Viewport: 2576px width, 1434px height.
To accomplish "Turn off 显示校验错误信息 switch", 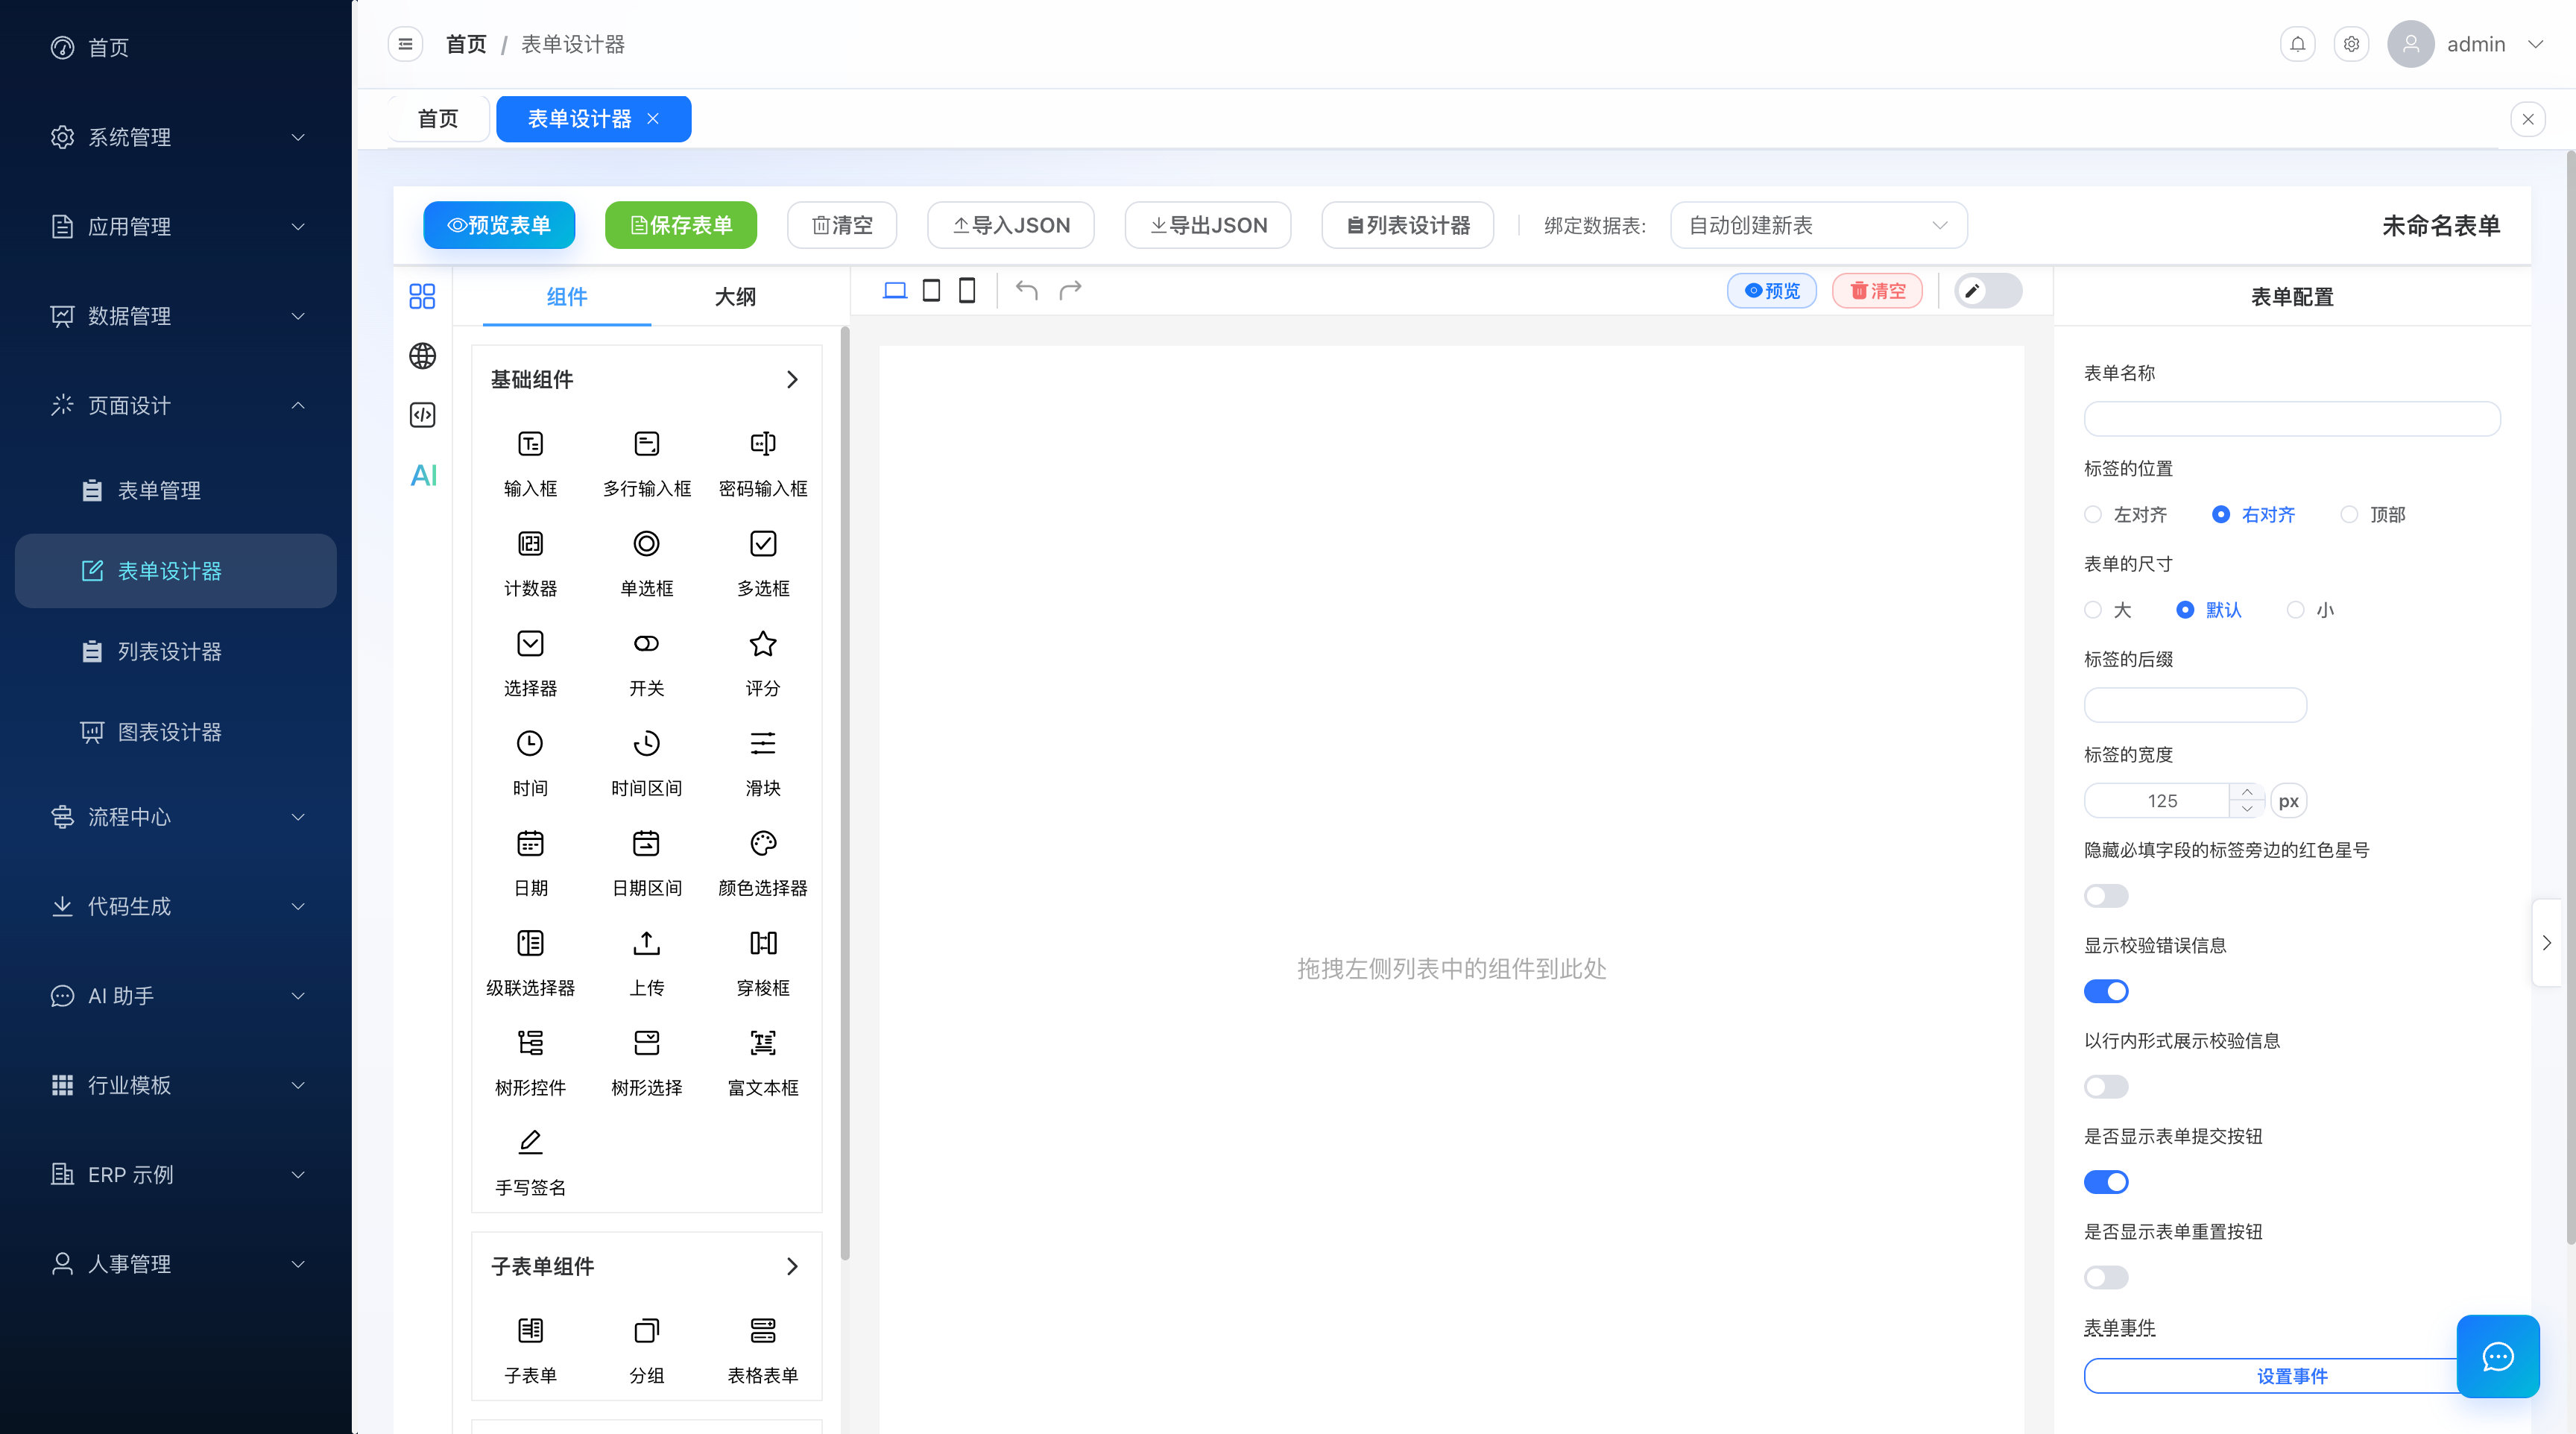I will [2106, 991].
